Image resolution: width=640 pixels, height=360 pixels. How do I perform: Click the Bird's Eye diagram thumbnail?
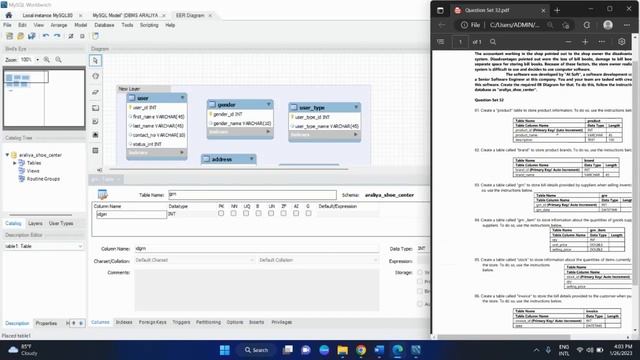tap(44, 98)
